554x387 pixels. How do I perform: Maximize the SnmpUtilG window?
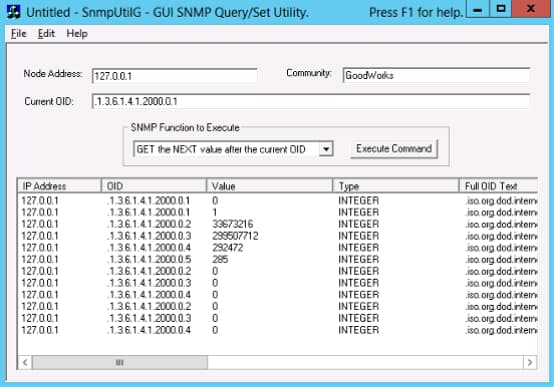click(x=501, y=9)
